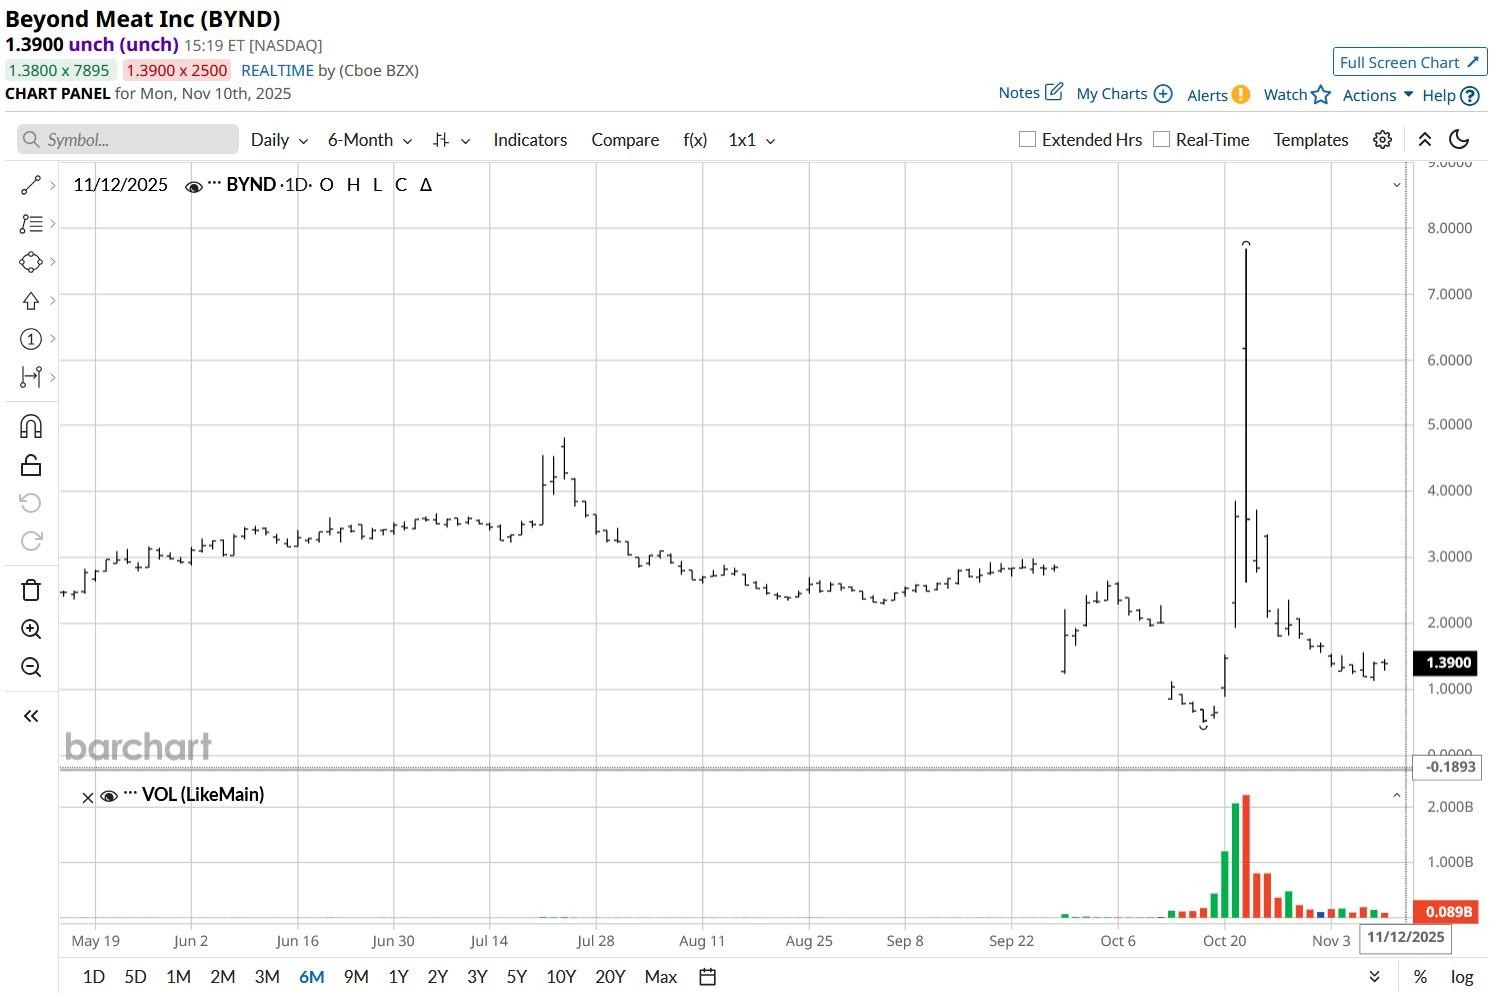Open Notes for this symbol
Viewport: 1498px width, 994px height.
[x=1030, y=93]
